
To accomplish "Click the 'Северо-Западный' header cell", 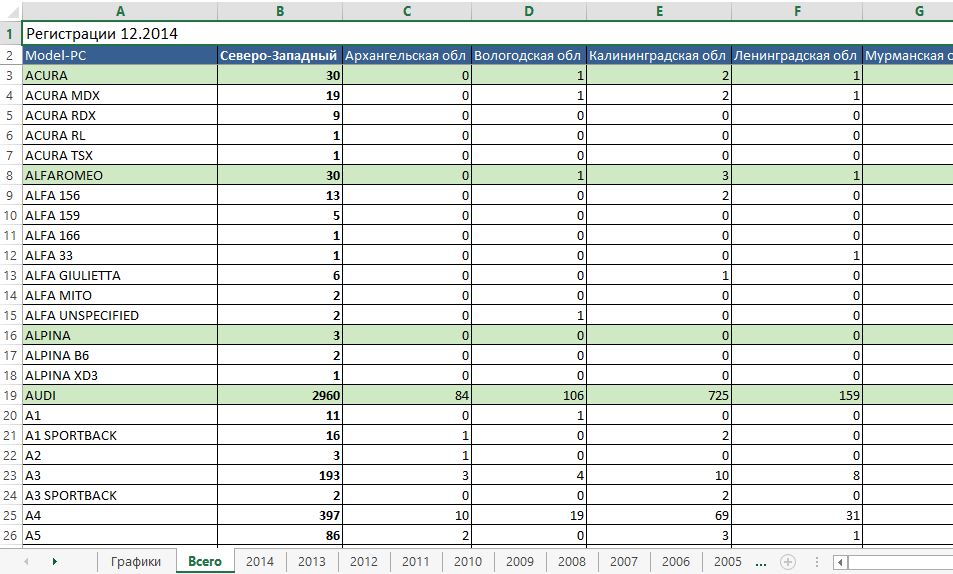I will click(280, 55).
